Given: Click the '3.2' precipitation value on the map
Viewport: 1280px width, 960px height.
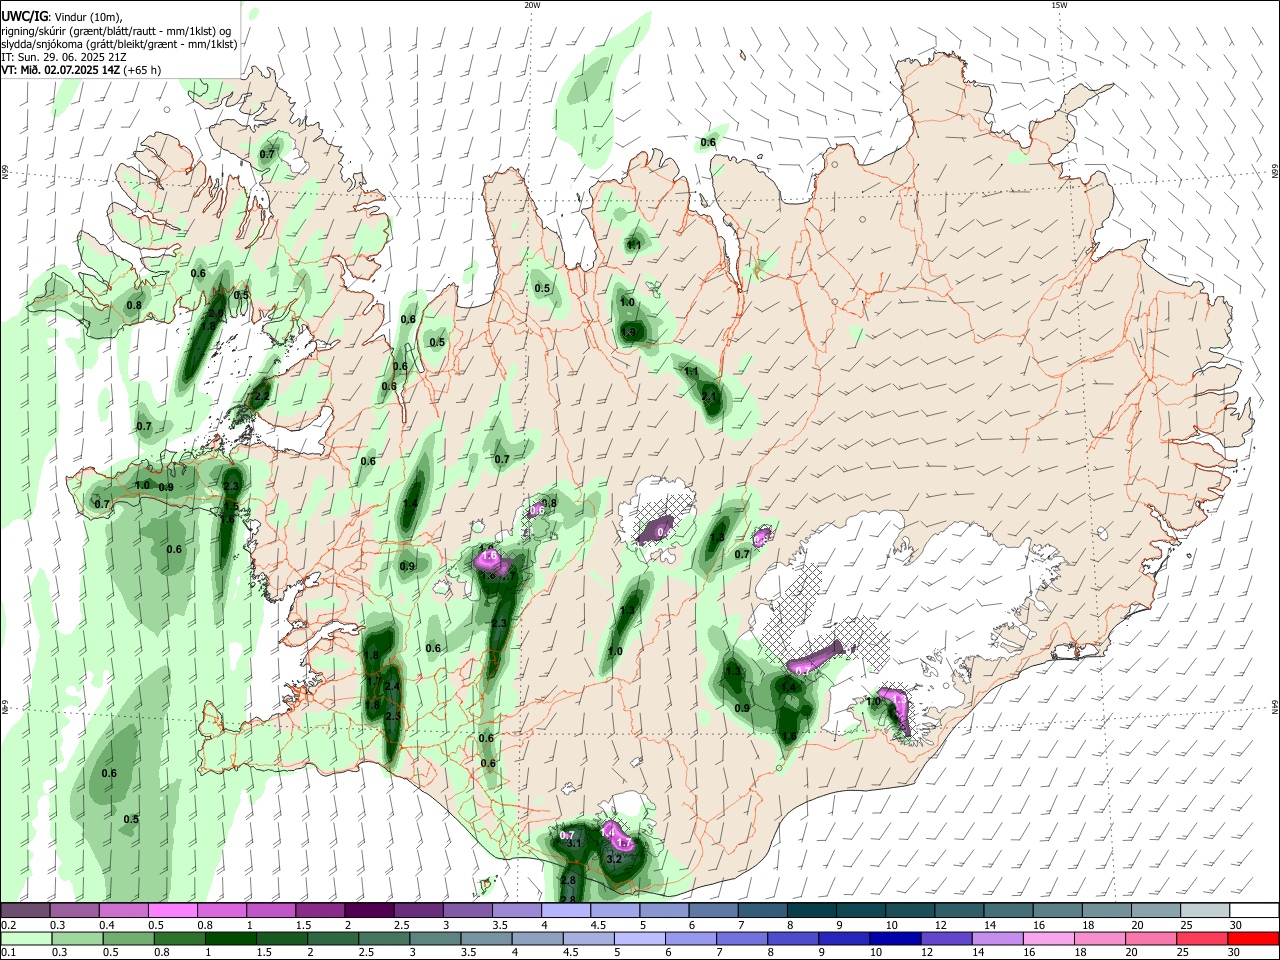Looking at the screenshot, I should [615, 859].
